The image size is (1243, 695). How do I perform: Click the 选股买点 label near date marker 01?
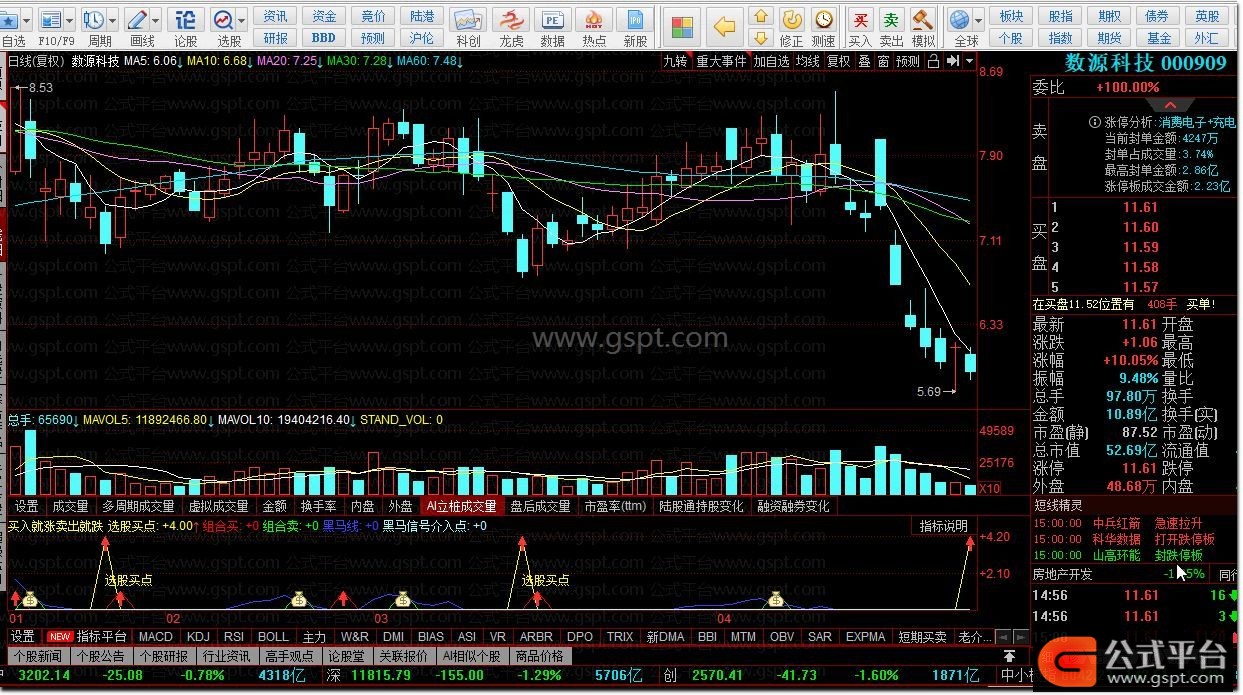click(x=128, y=579)
